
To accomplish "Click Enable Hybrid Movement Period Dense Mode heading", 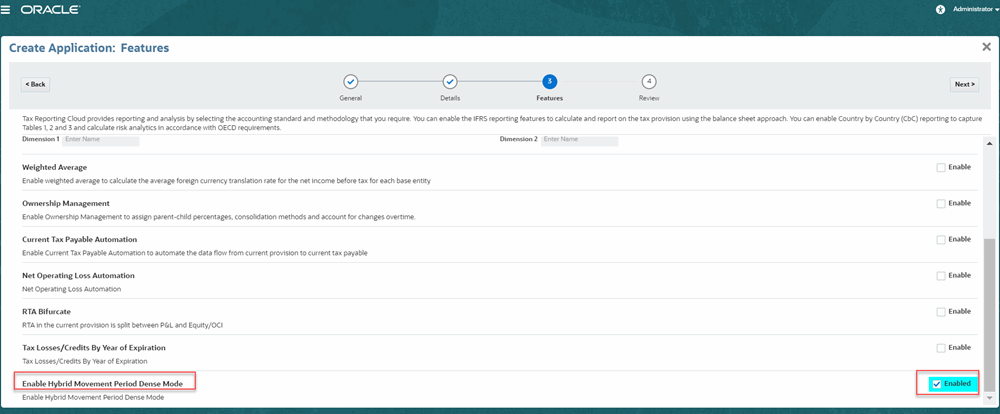I will point(103,384).
